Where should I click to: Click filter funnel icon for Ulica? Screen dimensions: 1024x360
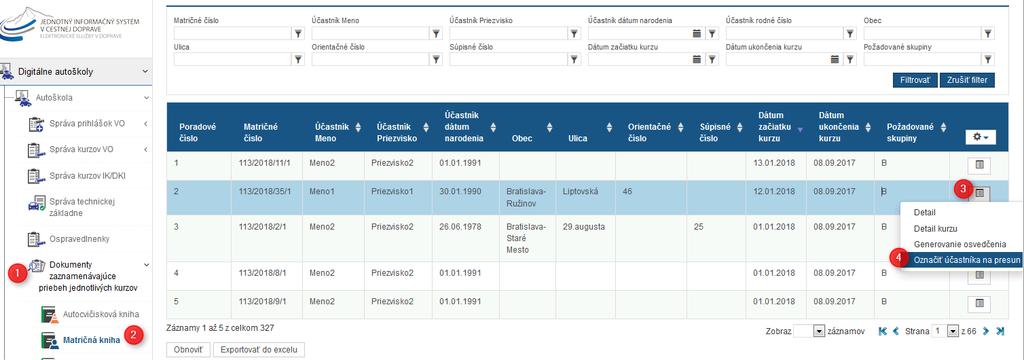[x=298, y=59]
